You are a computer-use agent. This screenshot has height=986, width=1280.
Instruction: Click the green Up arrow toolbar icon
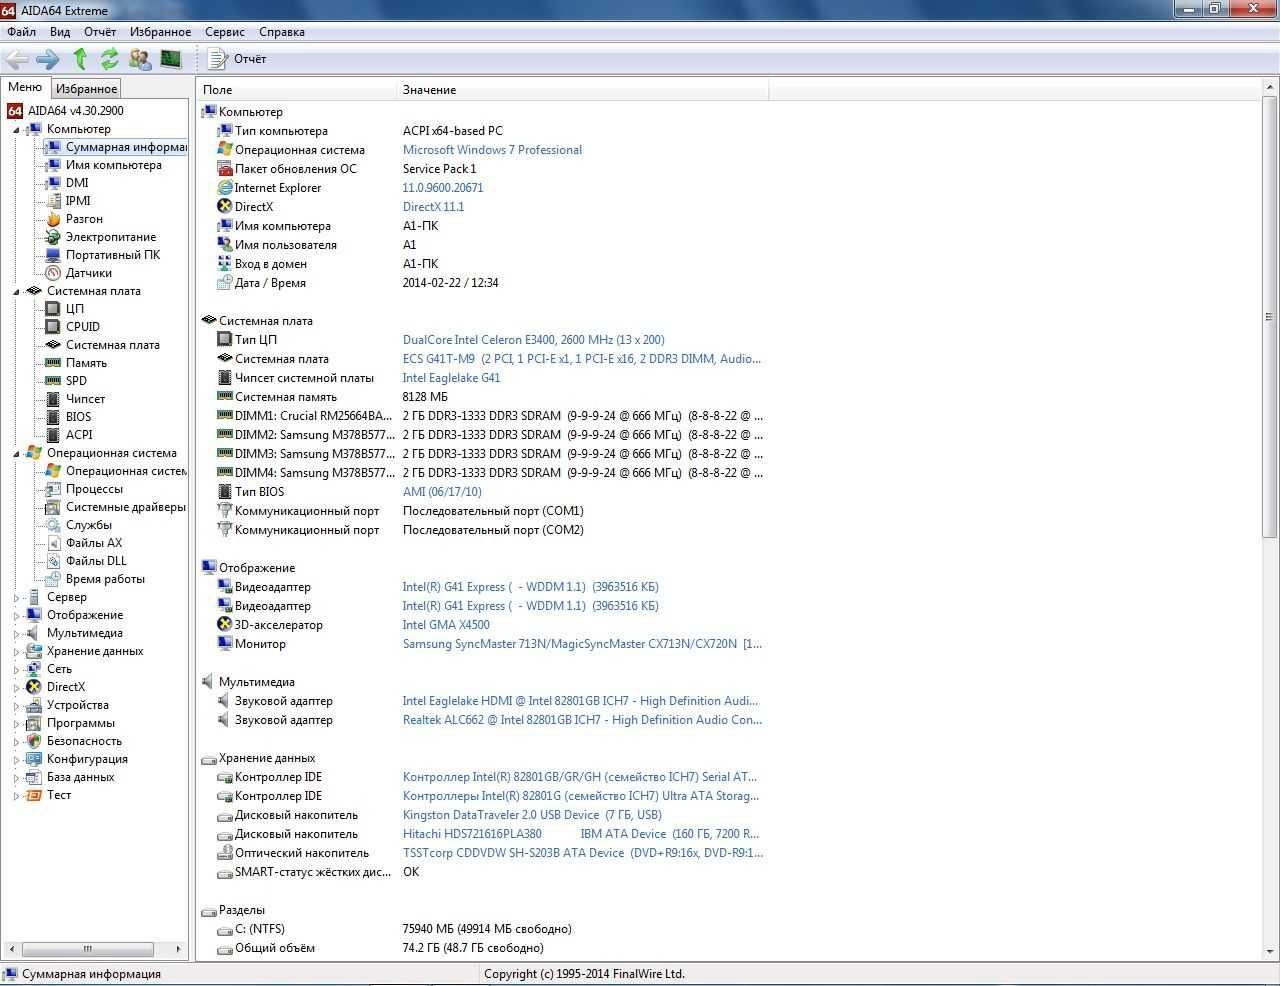click(80, 59)
